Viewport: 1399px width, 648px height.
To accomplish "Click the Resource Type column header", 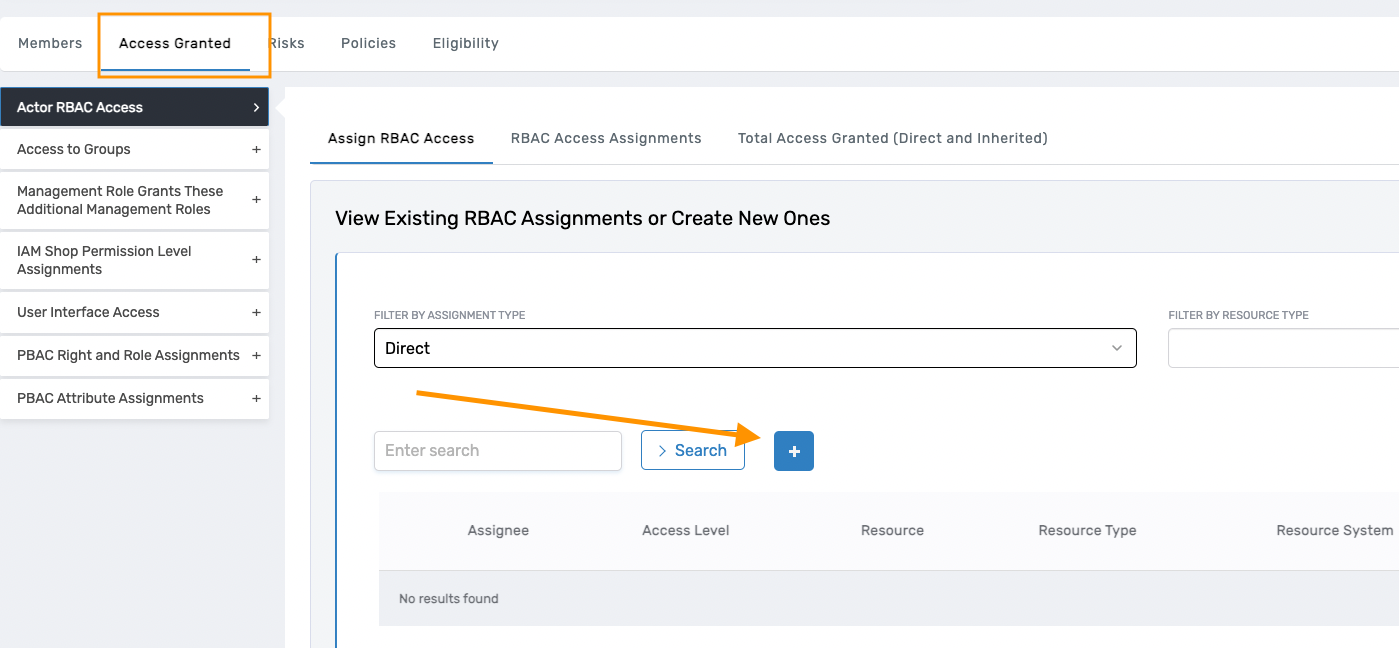I will click(1087, 531).
